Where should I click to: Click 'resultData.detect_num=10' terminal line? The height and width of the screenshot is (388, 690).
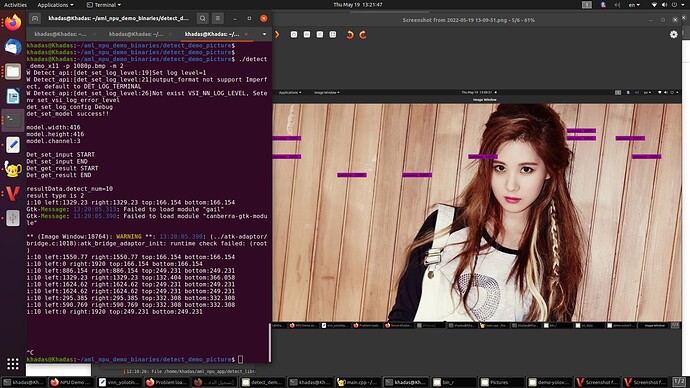point(70,189)
